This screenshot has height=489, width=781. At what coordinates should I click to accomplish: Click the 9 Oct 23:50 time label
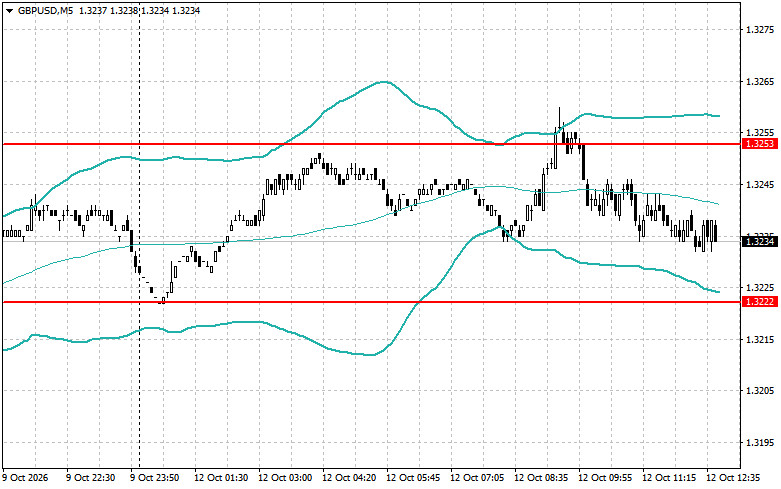pyautogui.click(x=154, y=478)
